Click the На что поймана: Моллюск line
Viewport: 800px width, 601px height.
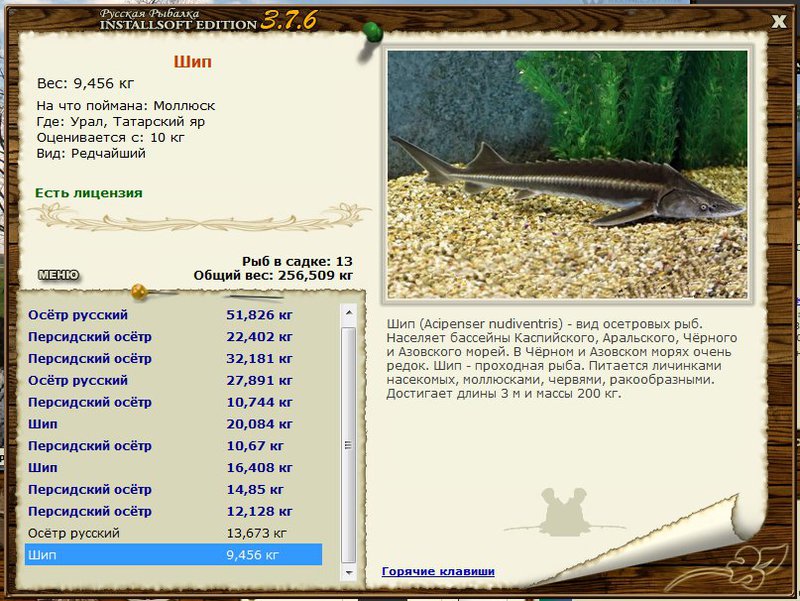click(x=126, y=106)
